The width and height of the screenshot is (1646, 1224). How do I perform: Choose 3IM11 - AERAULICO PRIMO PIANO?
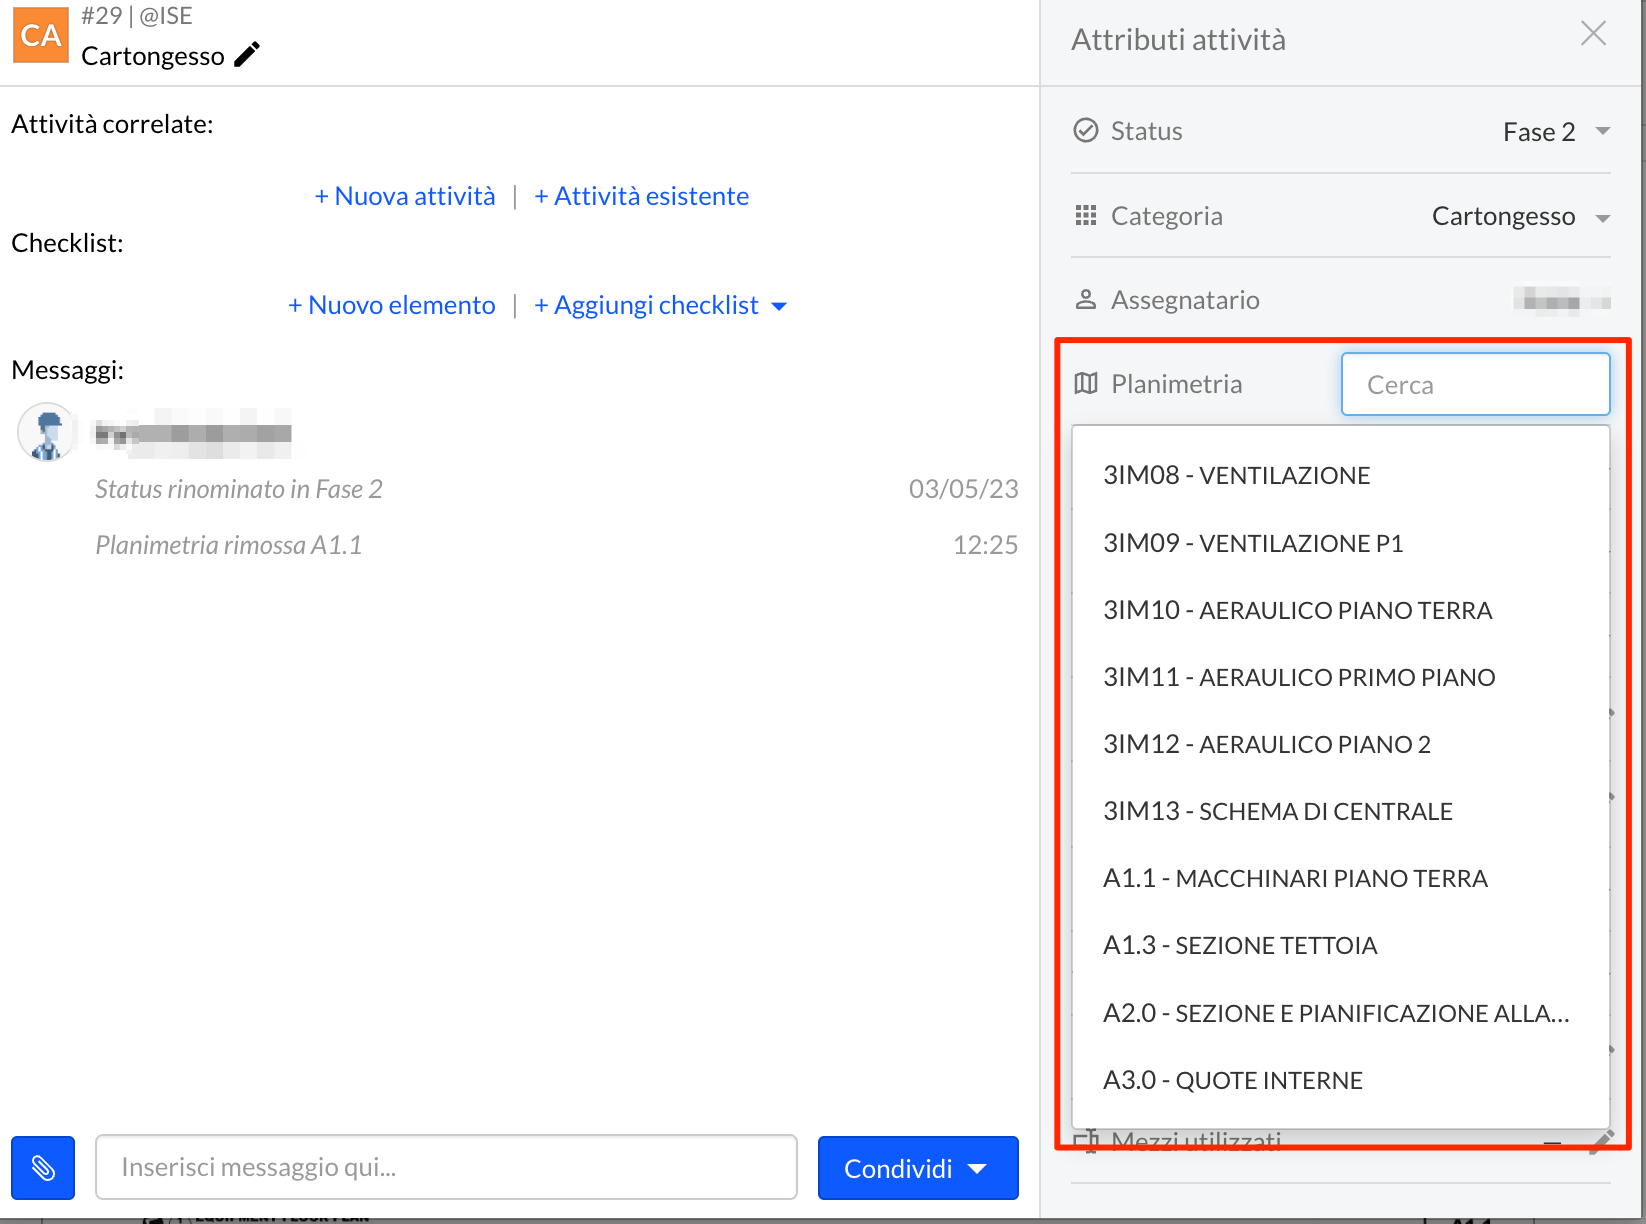pos(1340,677)
